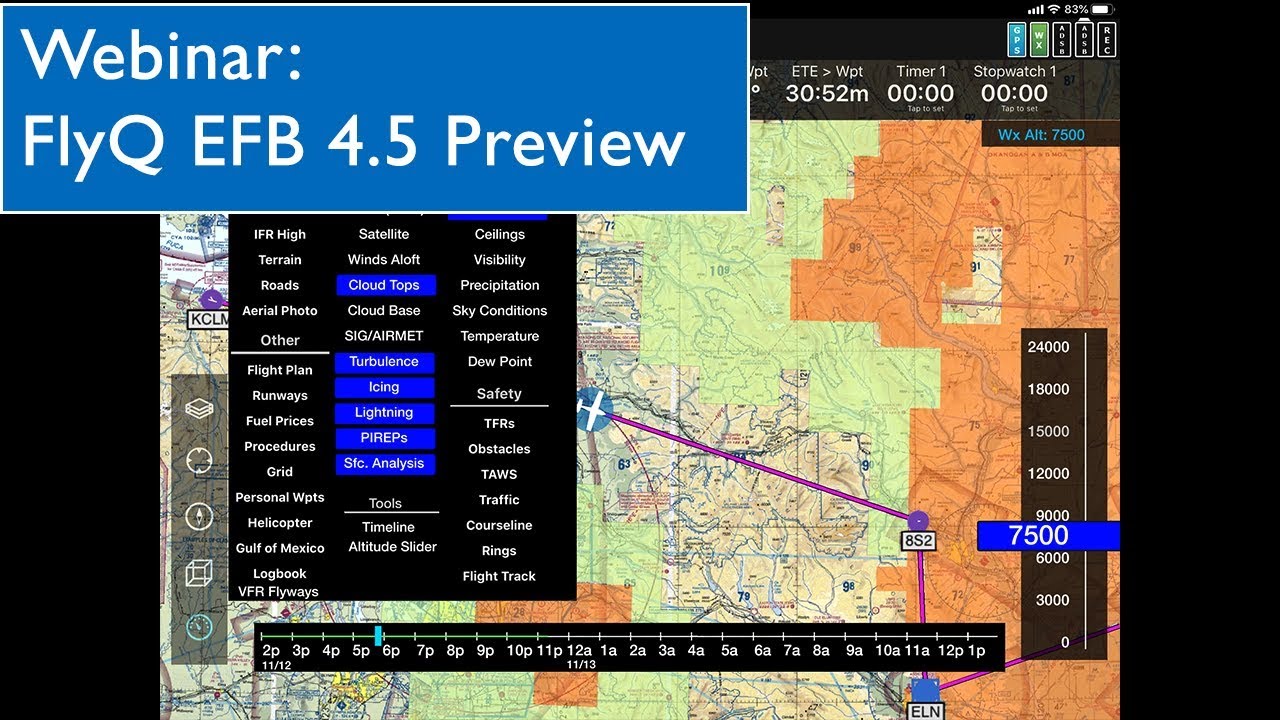Turn off Cloud Tops weather layer

coord(385,285)
